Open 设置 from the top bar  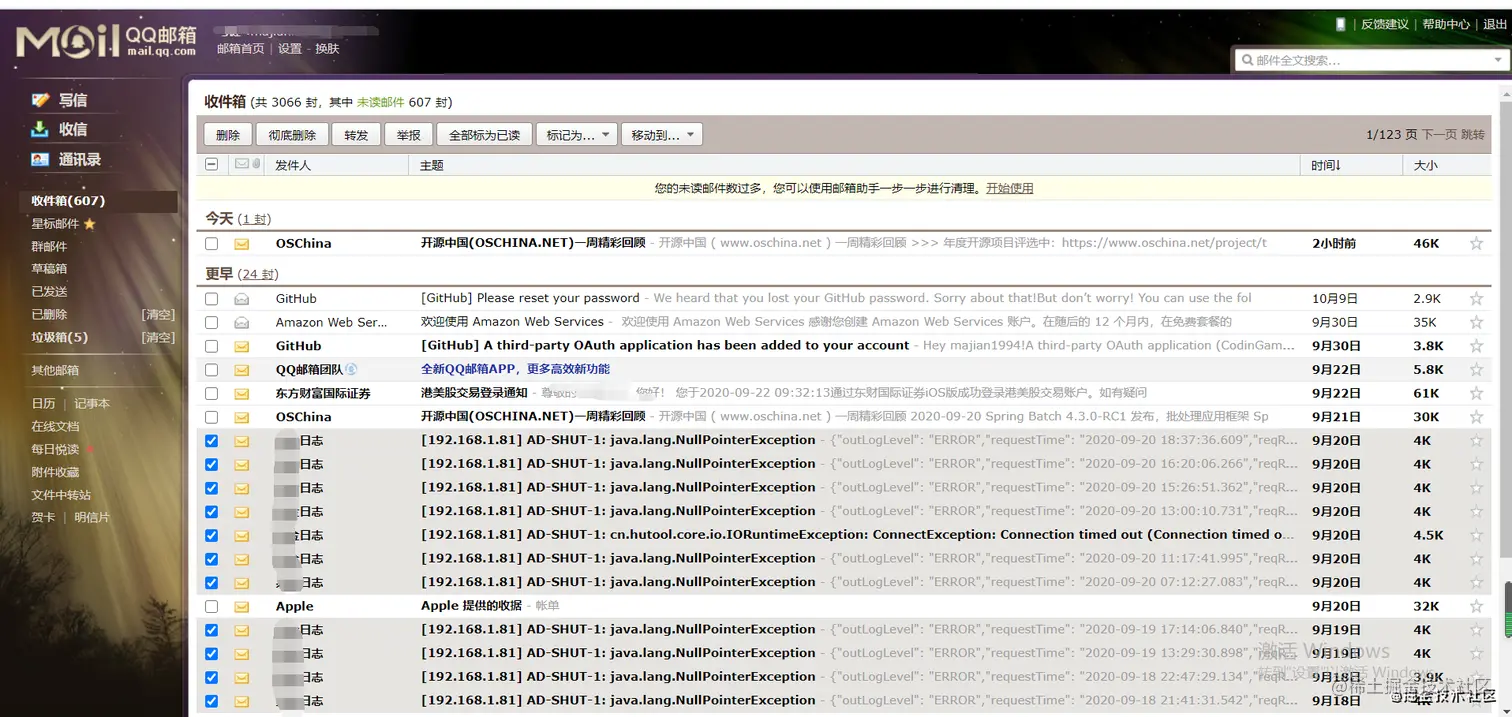click(x=290, y=48)
